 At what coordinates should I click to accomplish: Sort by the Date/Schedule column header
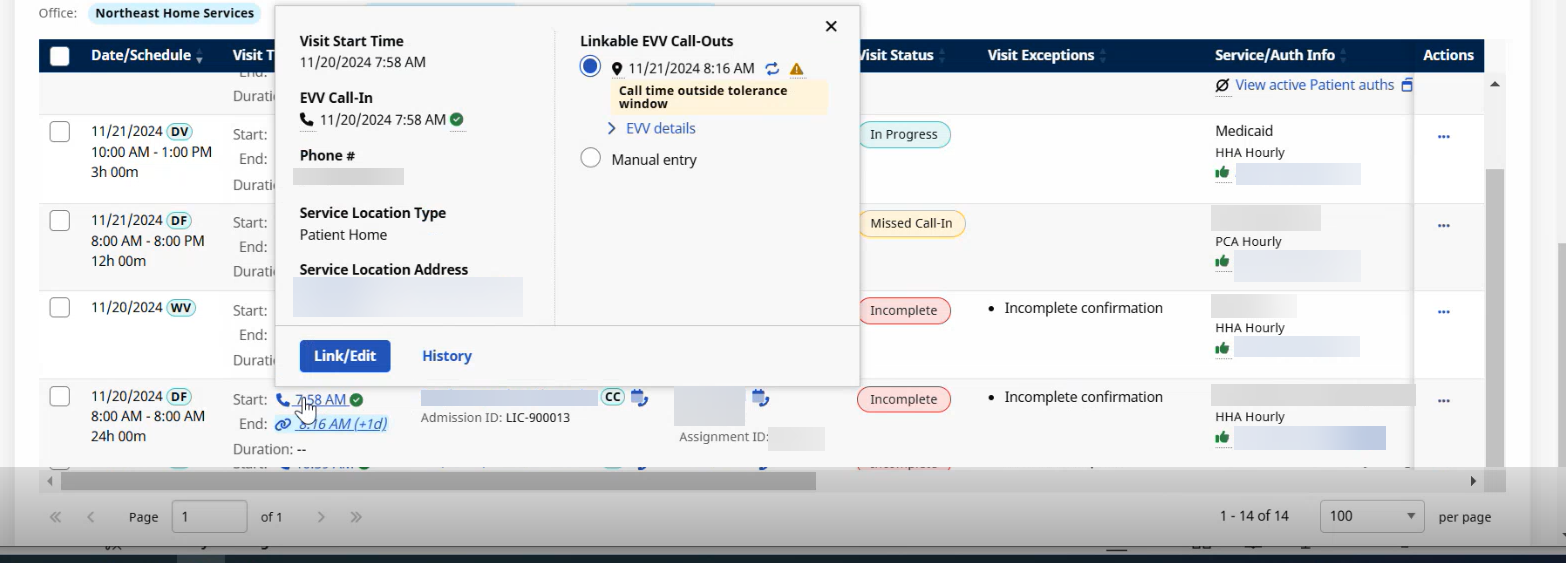pos(141,56)
